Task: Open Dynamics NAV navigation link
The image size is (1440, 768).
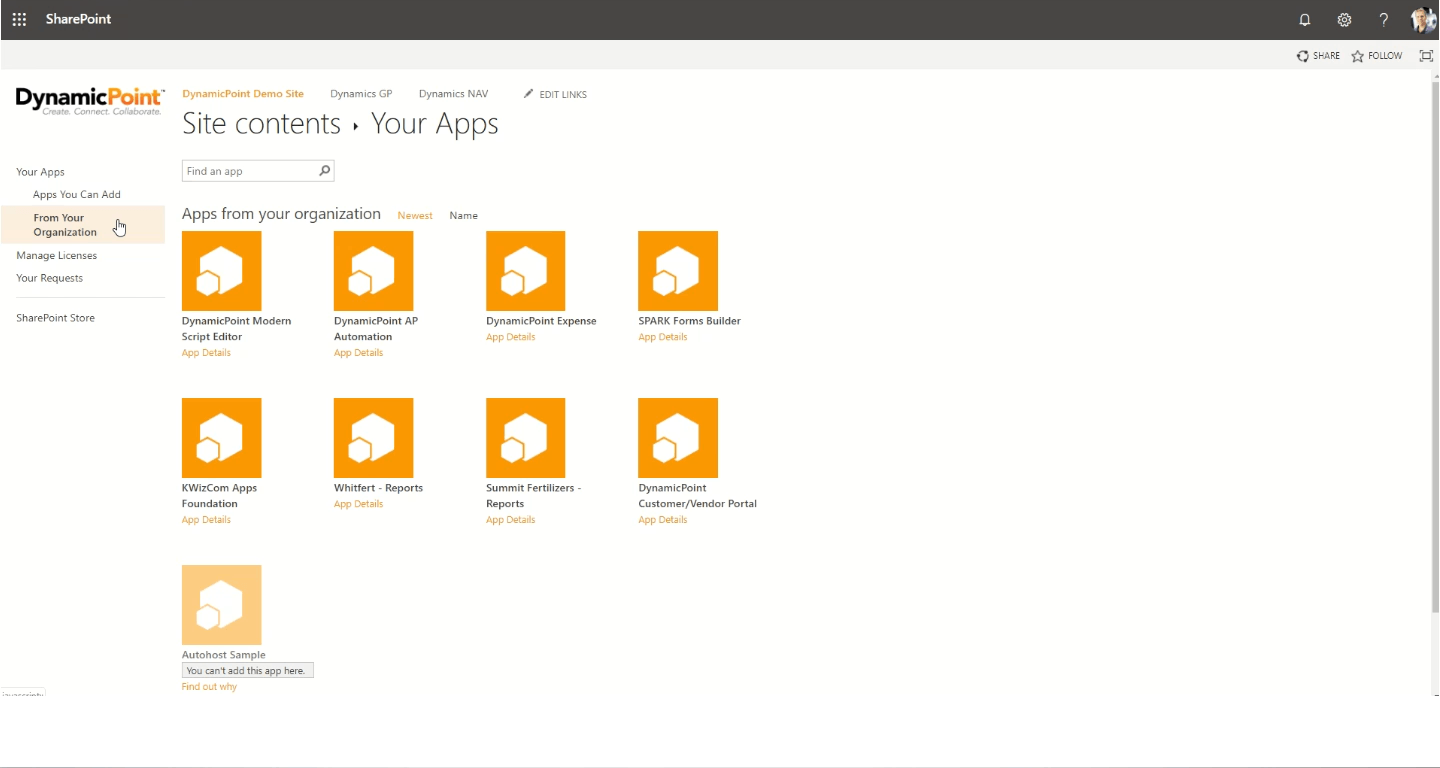Action: (454, 94)
